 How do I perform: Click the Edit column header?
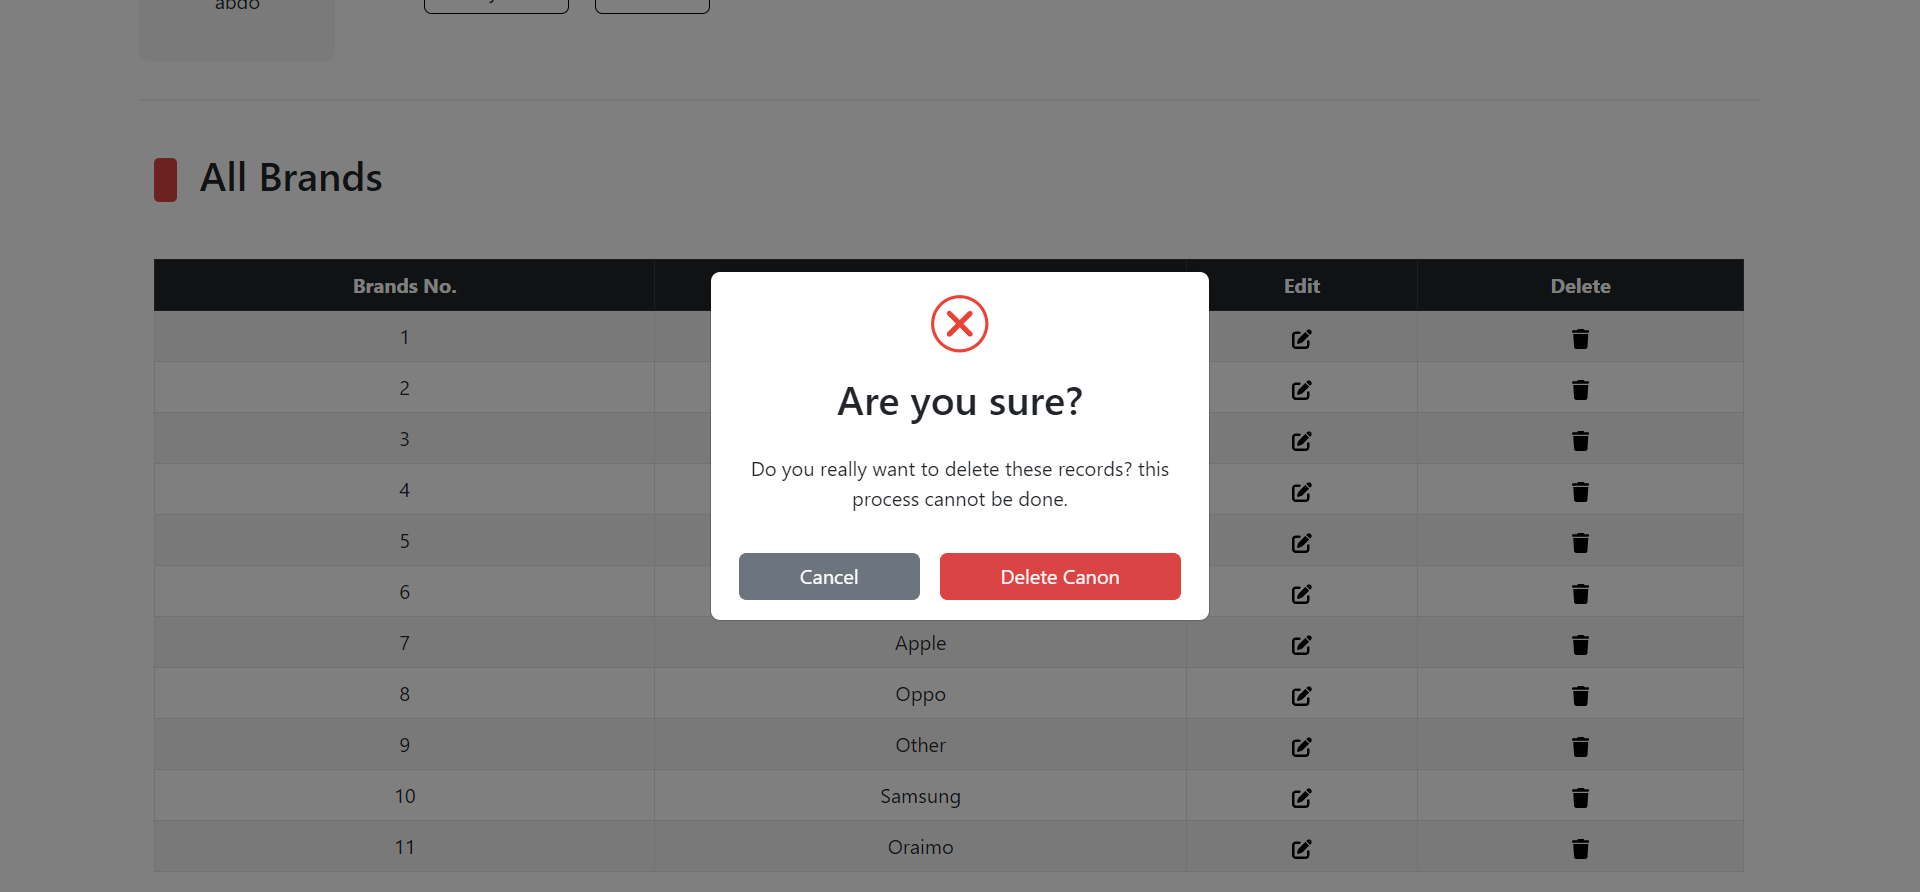(1301, 286)
